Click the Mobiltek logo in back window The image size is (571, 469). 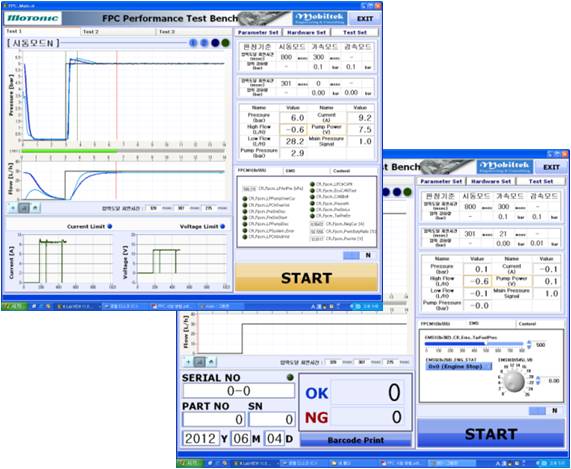pyautogui.click(x=320, y=18)
